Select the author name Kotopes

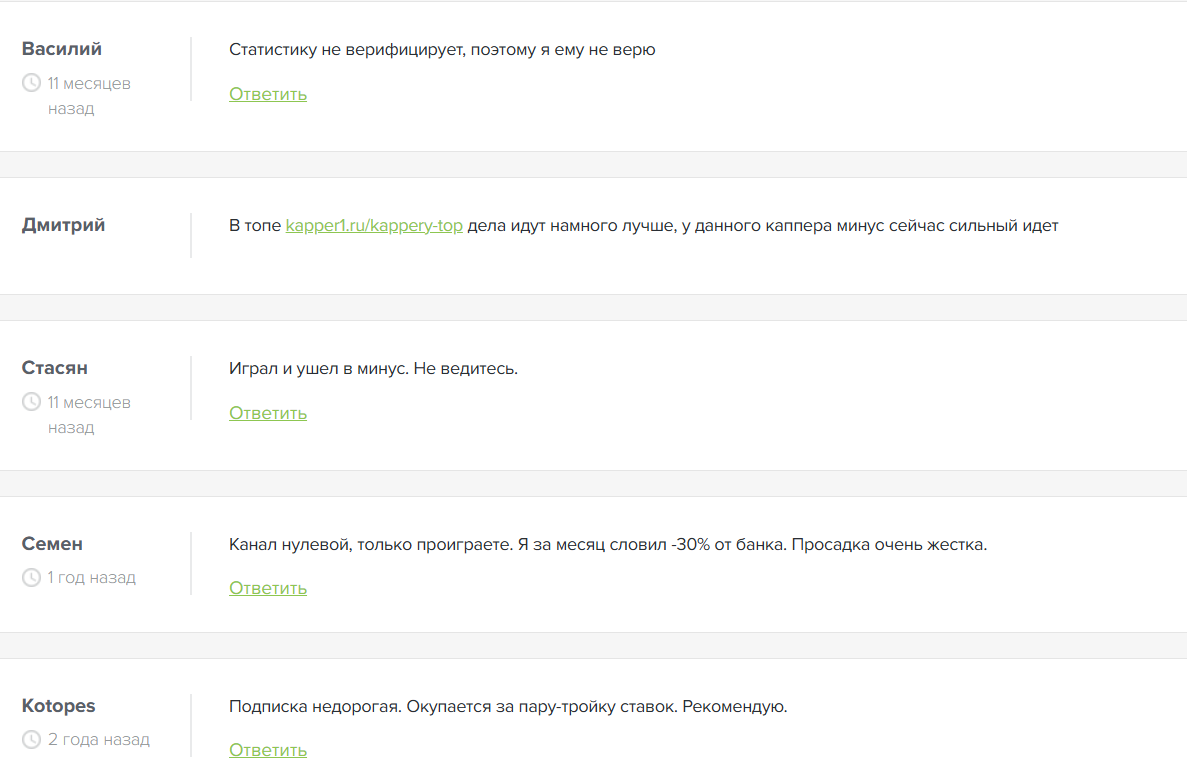(59, 706)
